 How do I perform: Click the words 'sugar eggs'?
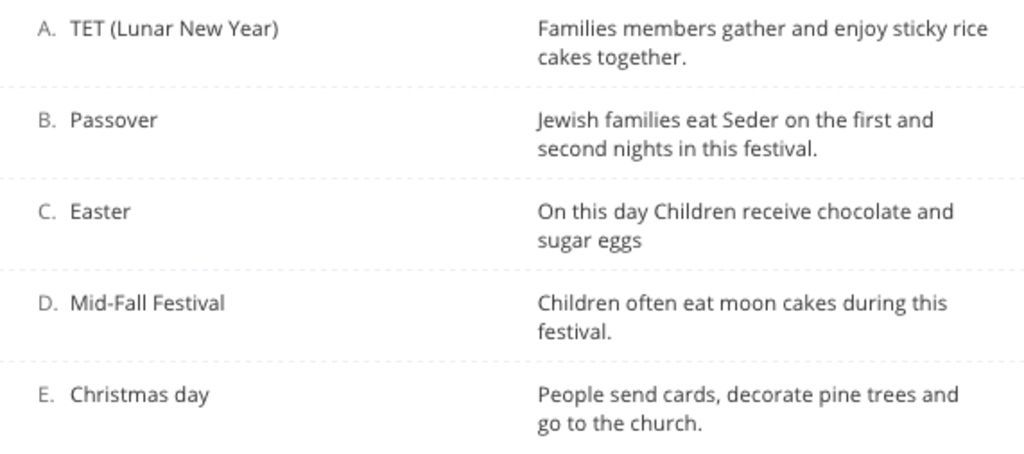click(590, 241)
